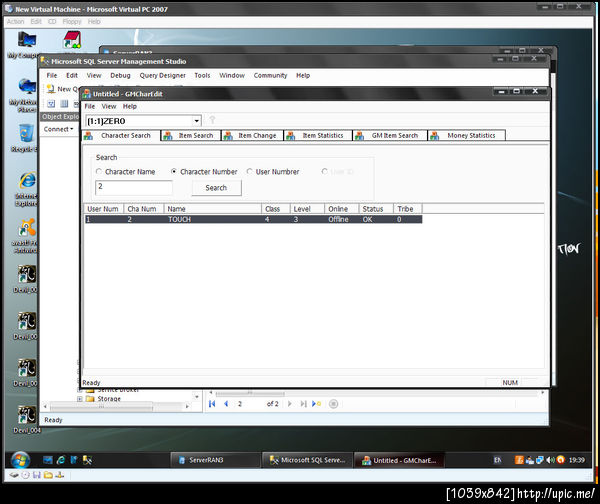Image resolution: width=600 pixels, height=504 pixels.
Task: Click Show Desktop quick launch icon
Action: 47,460
